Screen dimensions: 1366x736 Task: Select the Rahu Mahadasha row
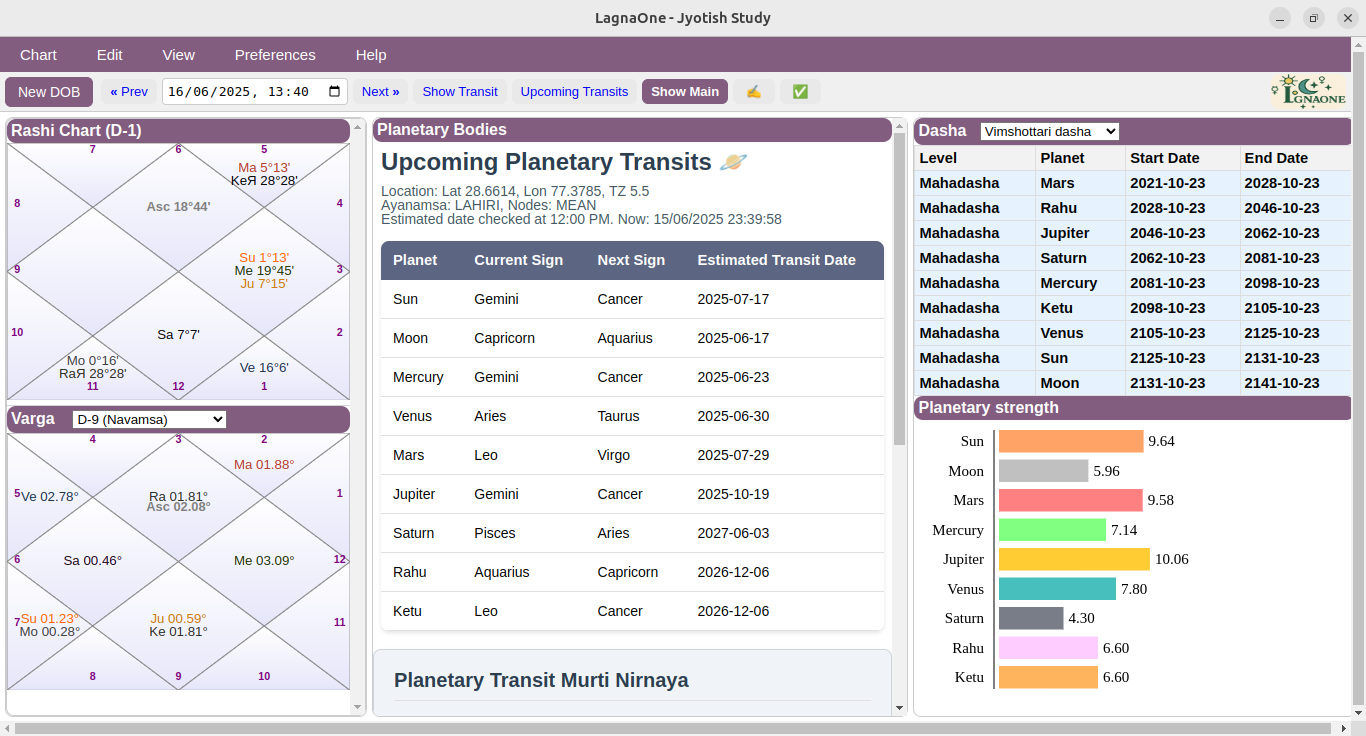[x=1132, y=208]
